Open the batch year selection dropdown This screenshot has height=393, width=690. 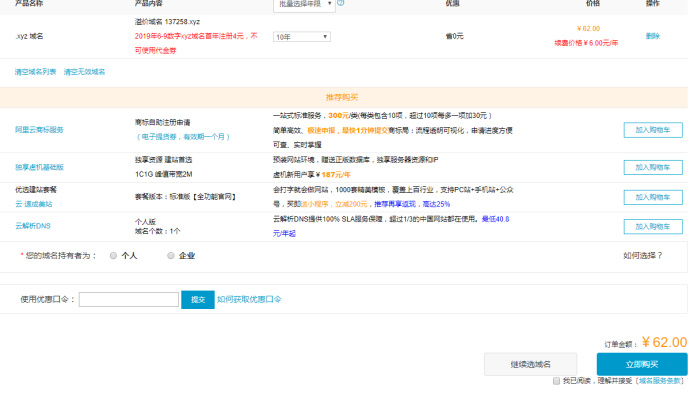click(x=304, y=5)
